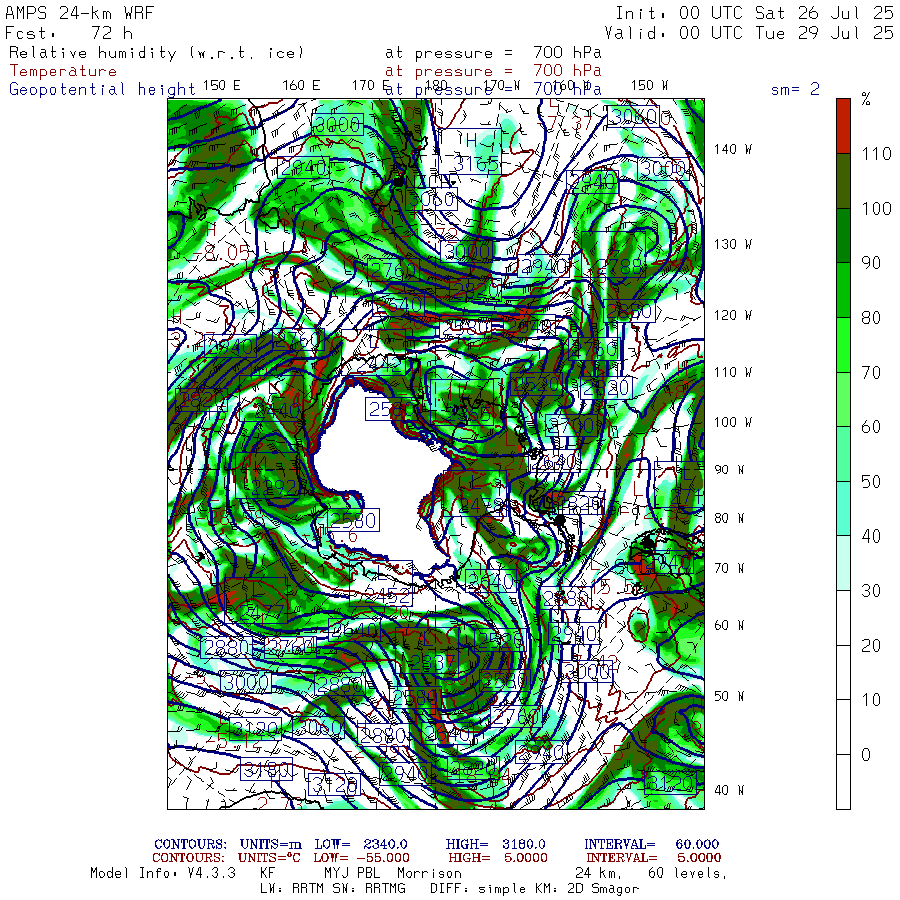Click the 'L 2292' low center label

coord(269,475)
